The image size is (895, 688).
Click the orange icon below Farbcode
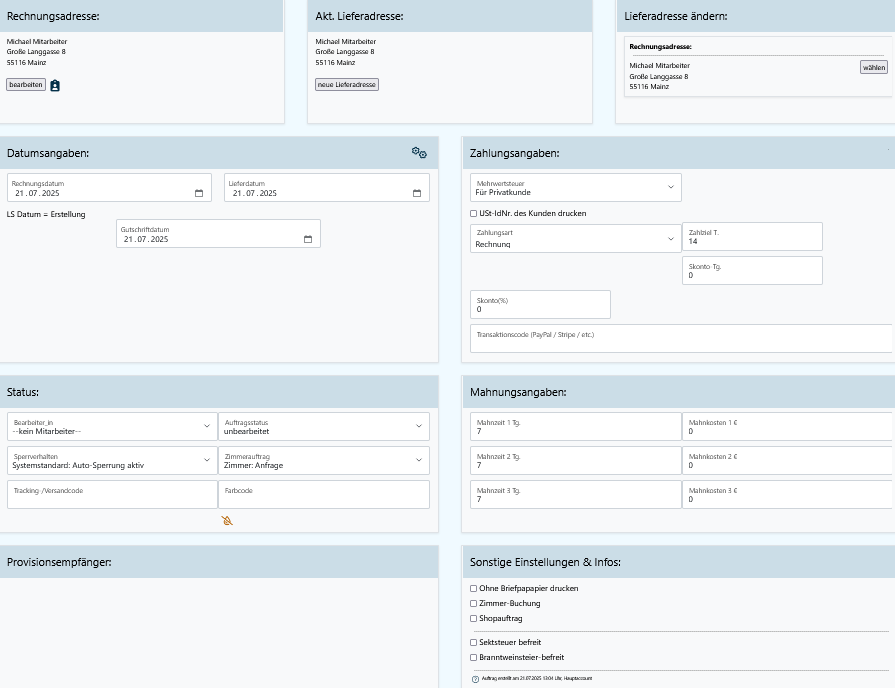[x=227, y=521]
